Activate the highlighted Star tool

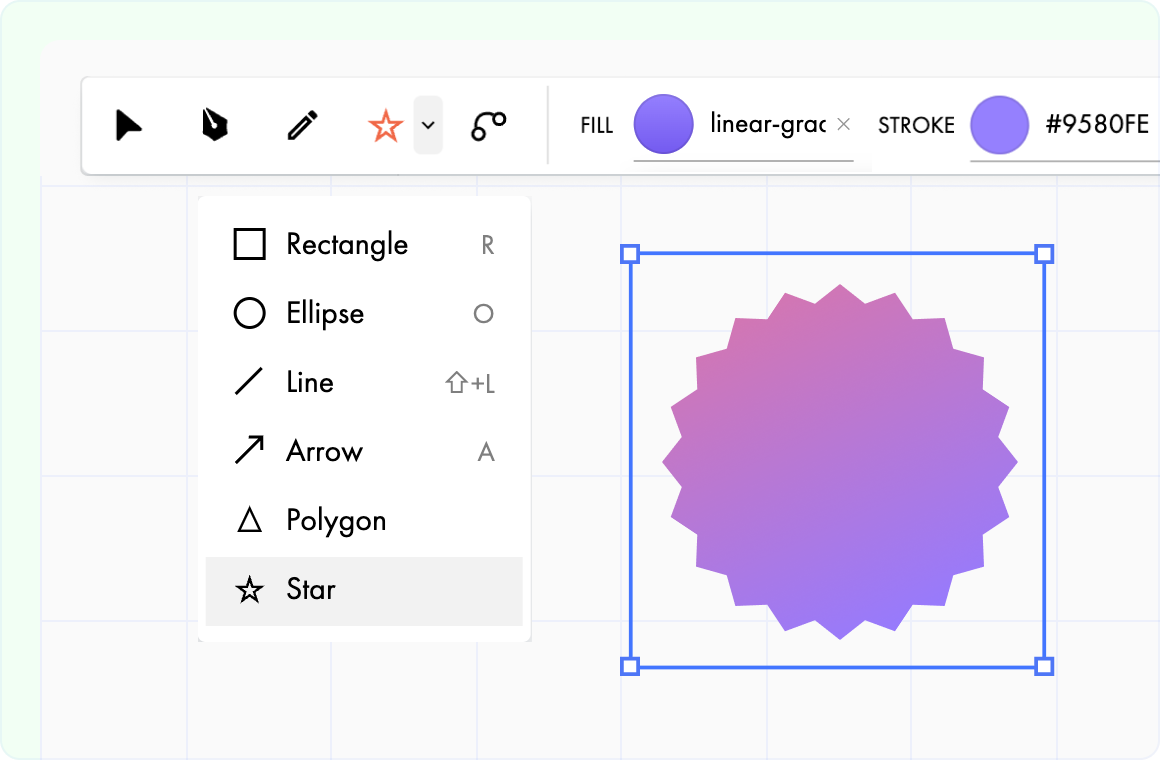point(385,127)
